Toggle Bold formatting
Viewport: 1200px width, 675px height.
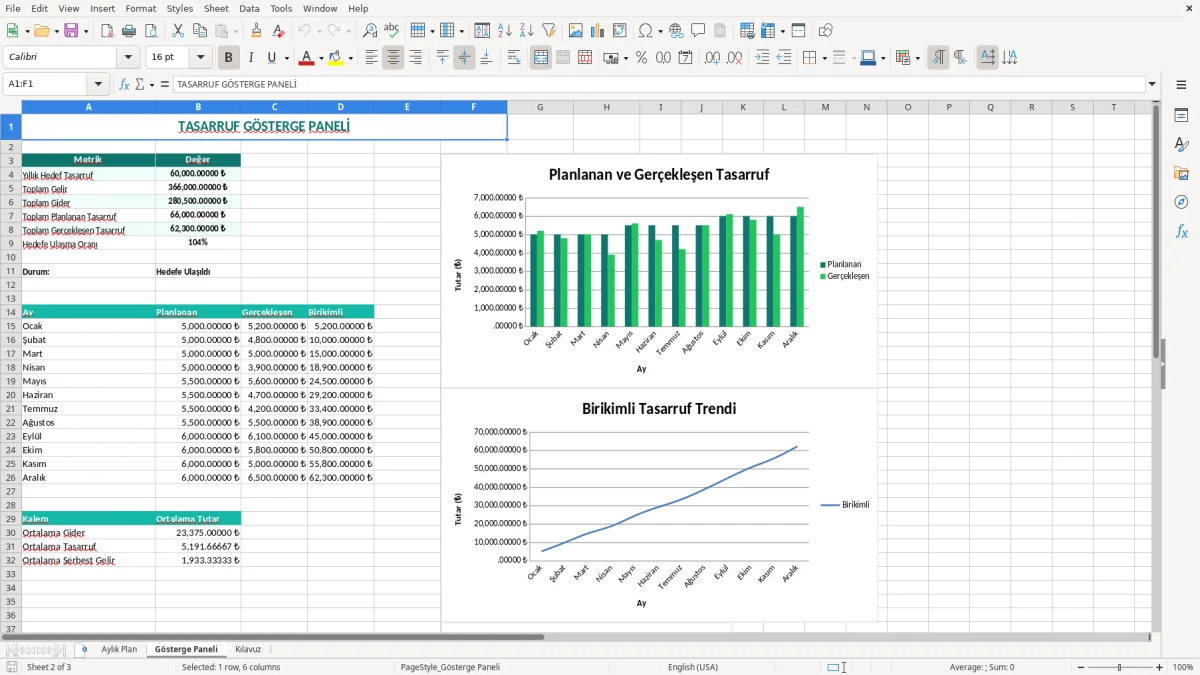pos(228,58)
